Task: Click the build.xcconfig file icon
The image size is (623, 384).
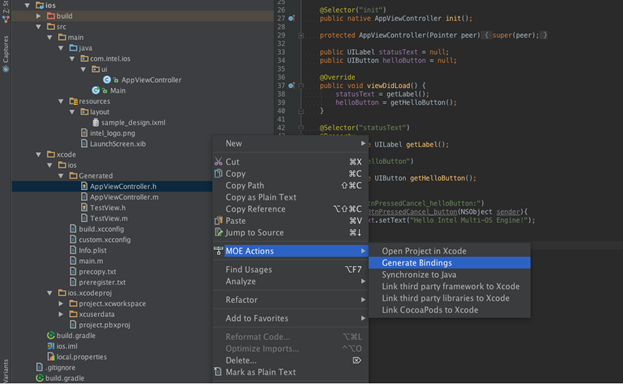Action: point(73,229)
